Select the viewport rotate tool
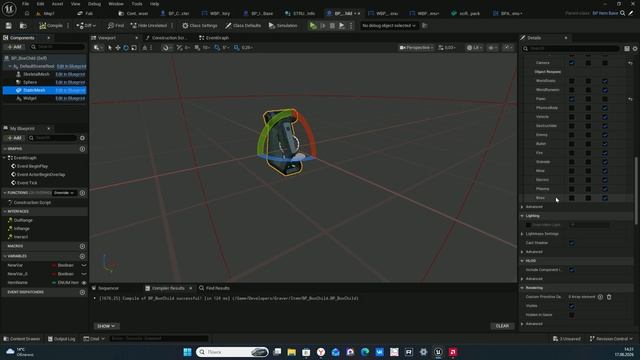The image size is (640, 360). pyautogui.click(x=126, y=48)
